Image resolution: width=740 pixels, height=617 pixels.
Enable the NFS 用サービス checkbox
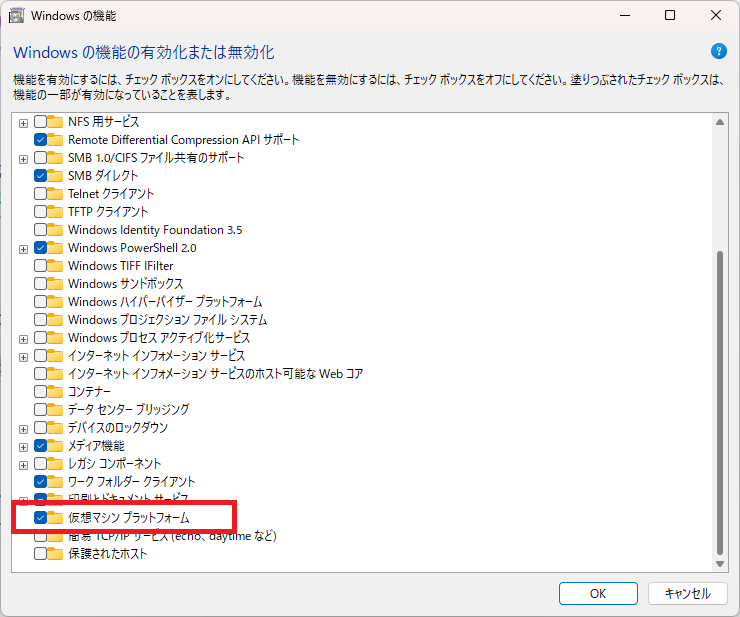[x=40, y=122]
